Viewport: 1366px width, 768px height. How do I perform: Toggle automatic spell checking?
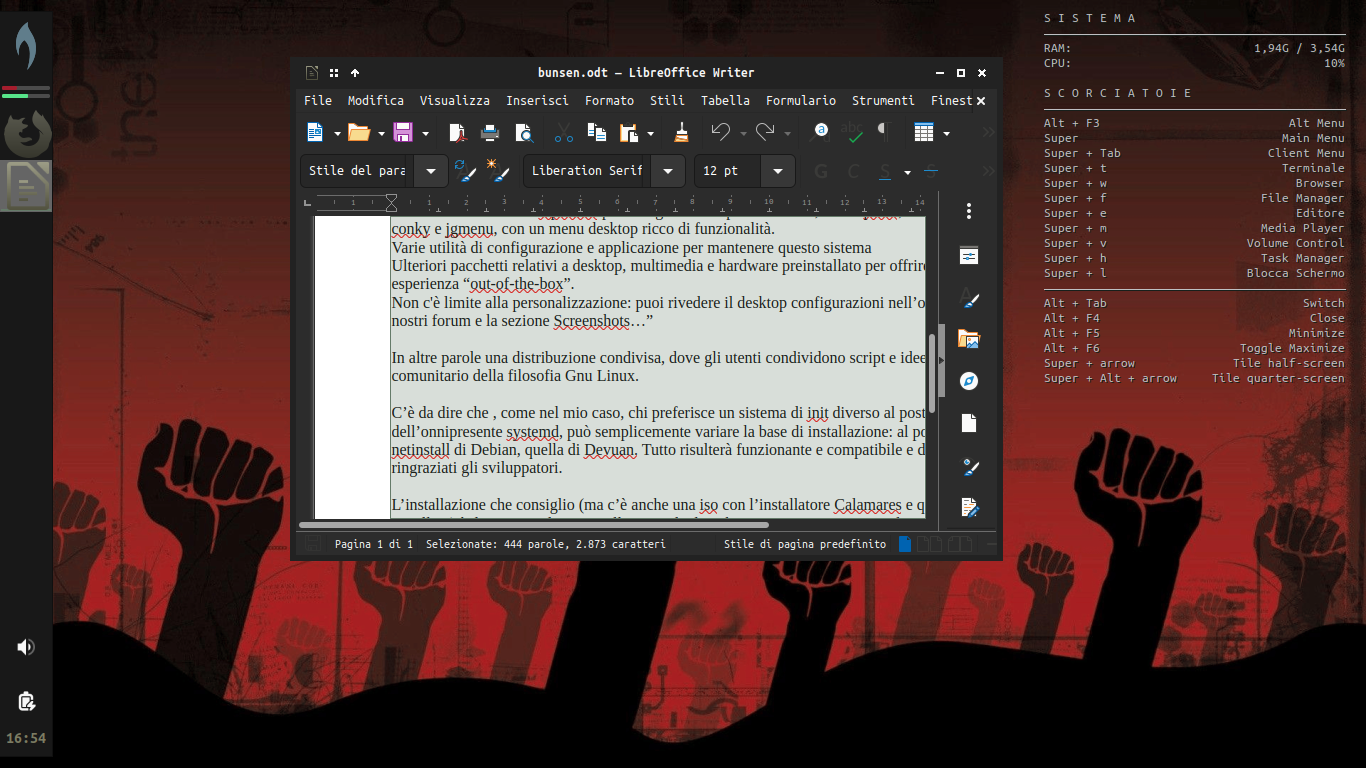(x=853, y=132)
